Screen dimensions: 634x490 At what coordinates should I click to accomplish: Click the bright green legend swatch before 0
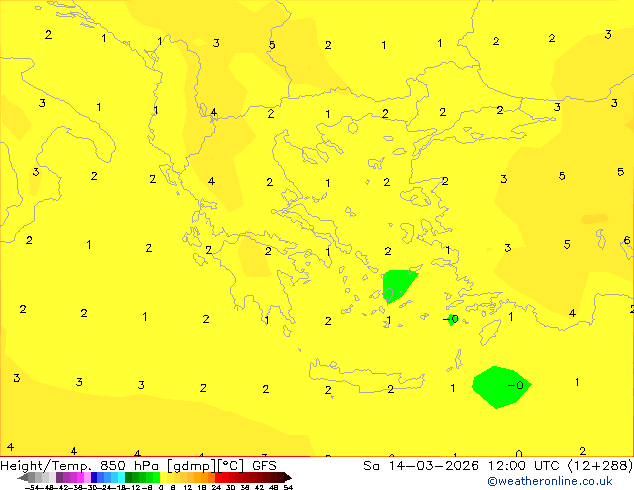click(156, 477)
